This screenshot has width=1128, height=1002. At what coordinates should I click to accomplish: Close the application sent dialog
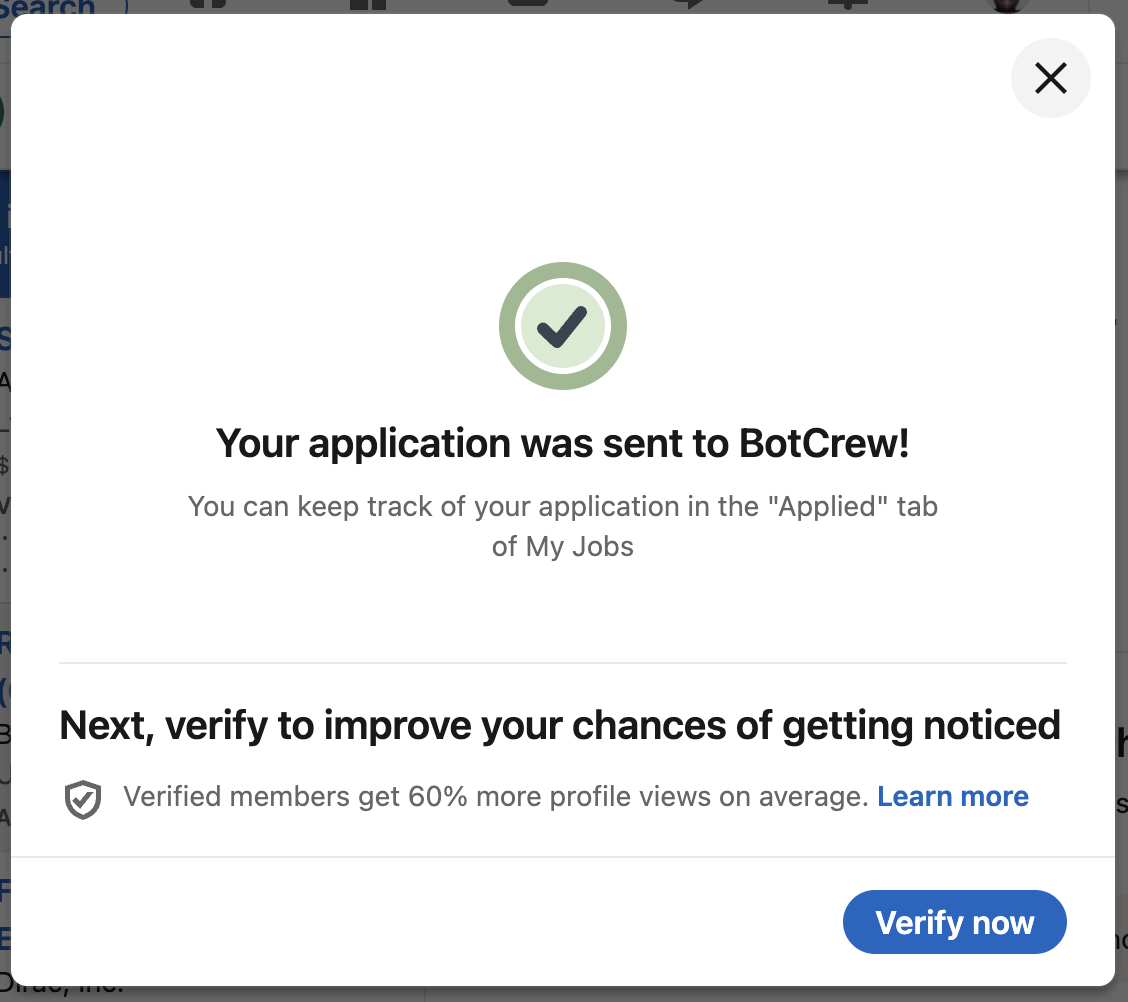[1050, 78]
